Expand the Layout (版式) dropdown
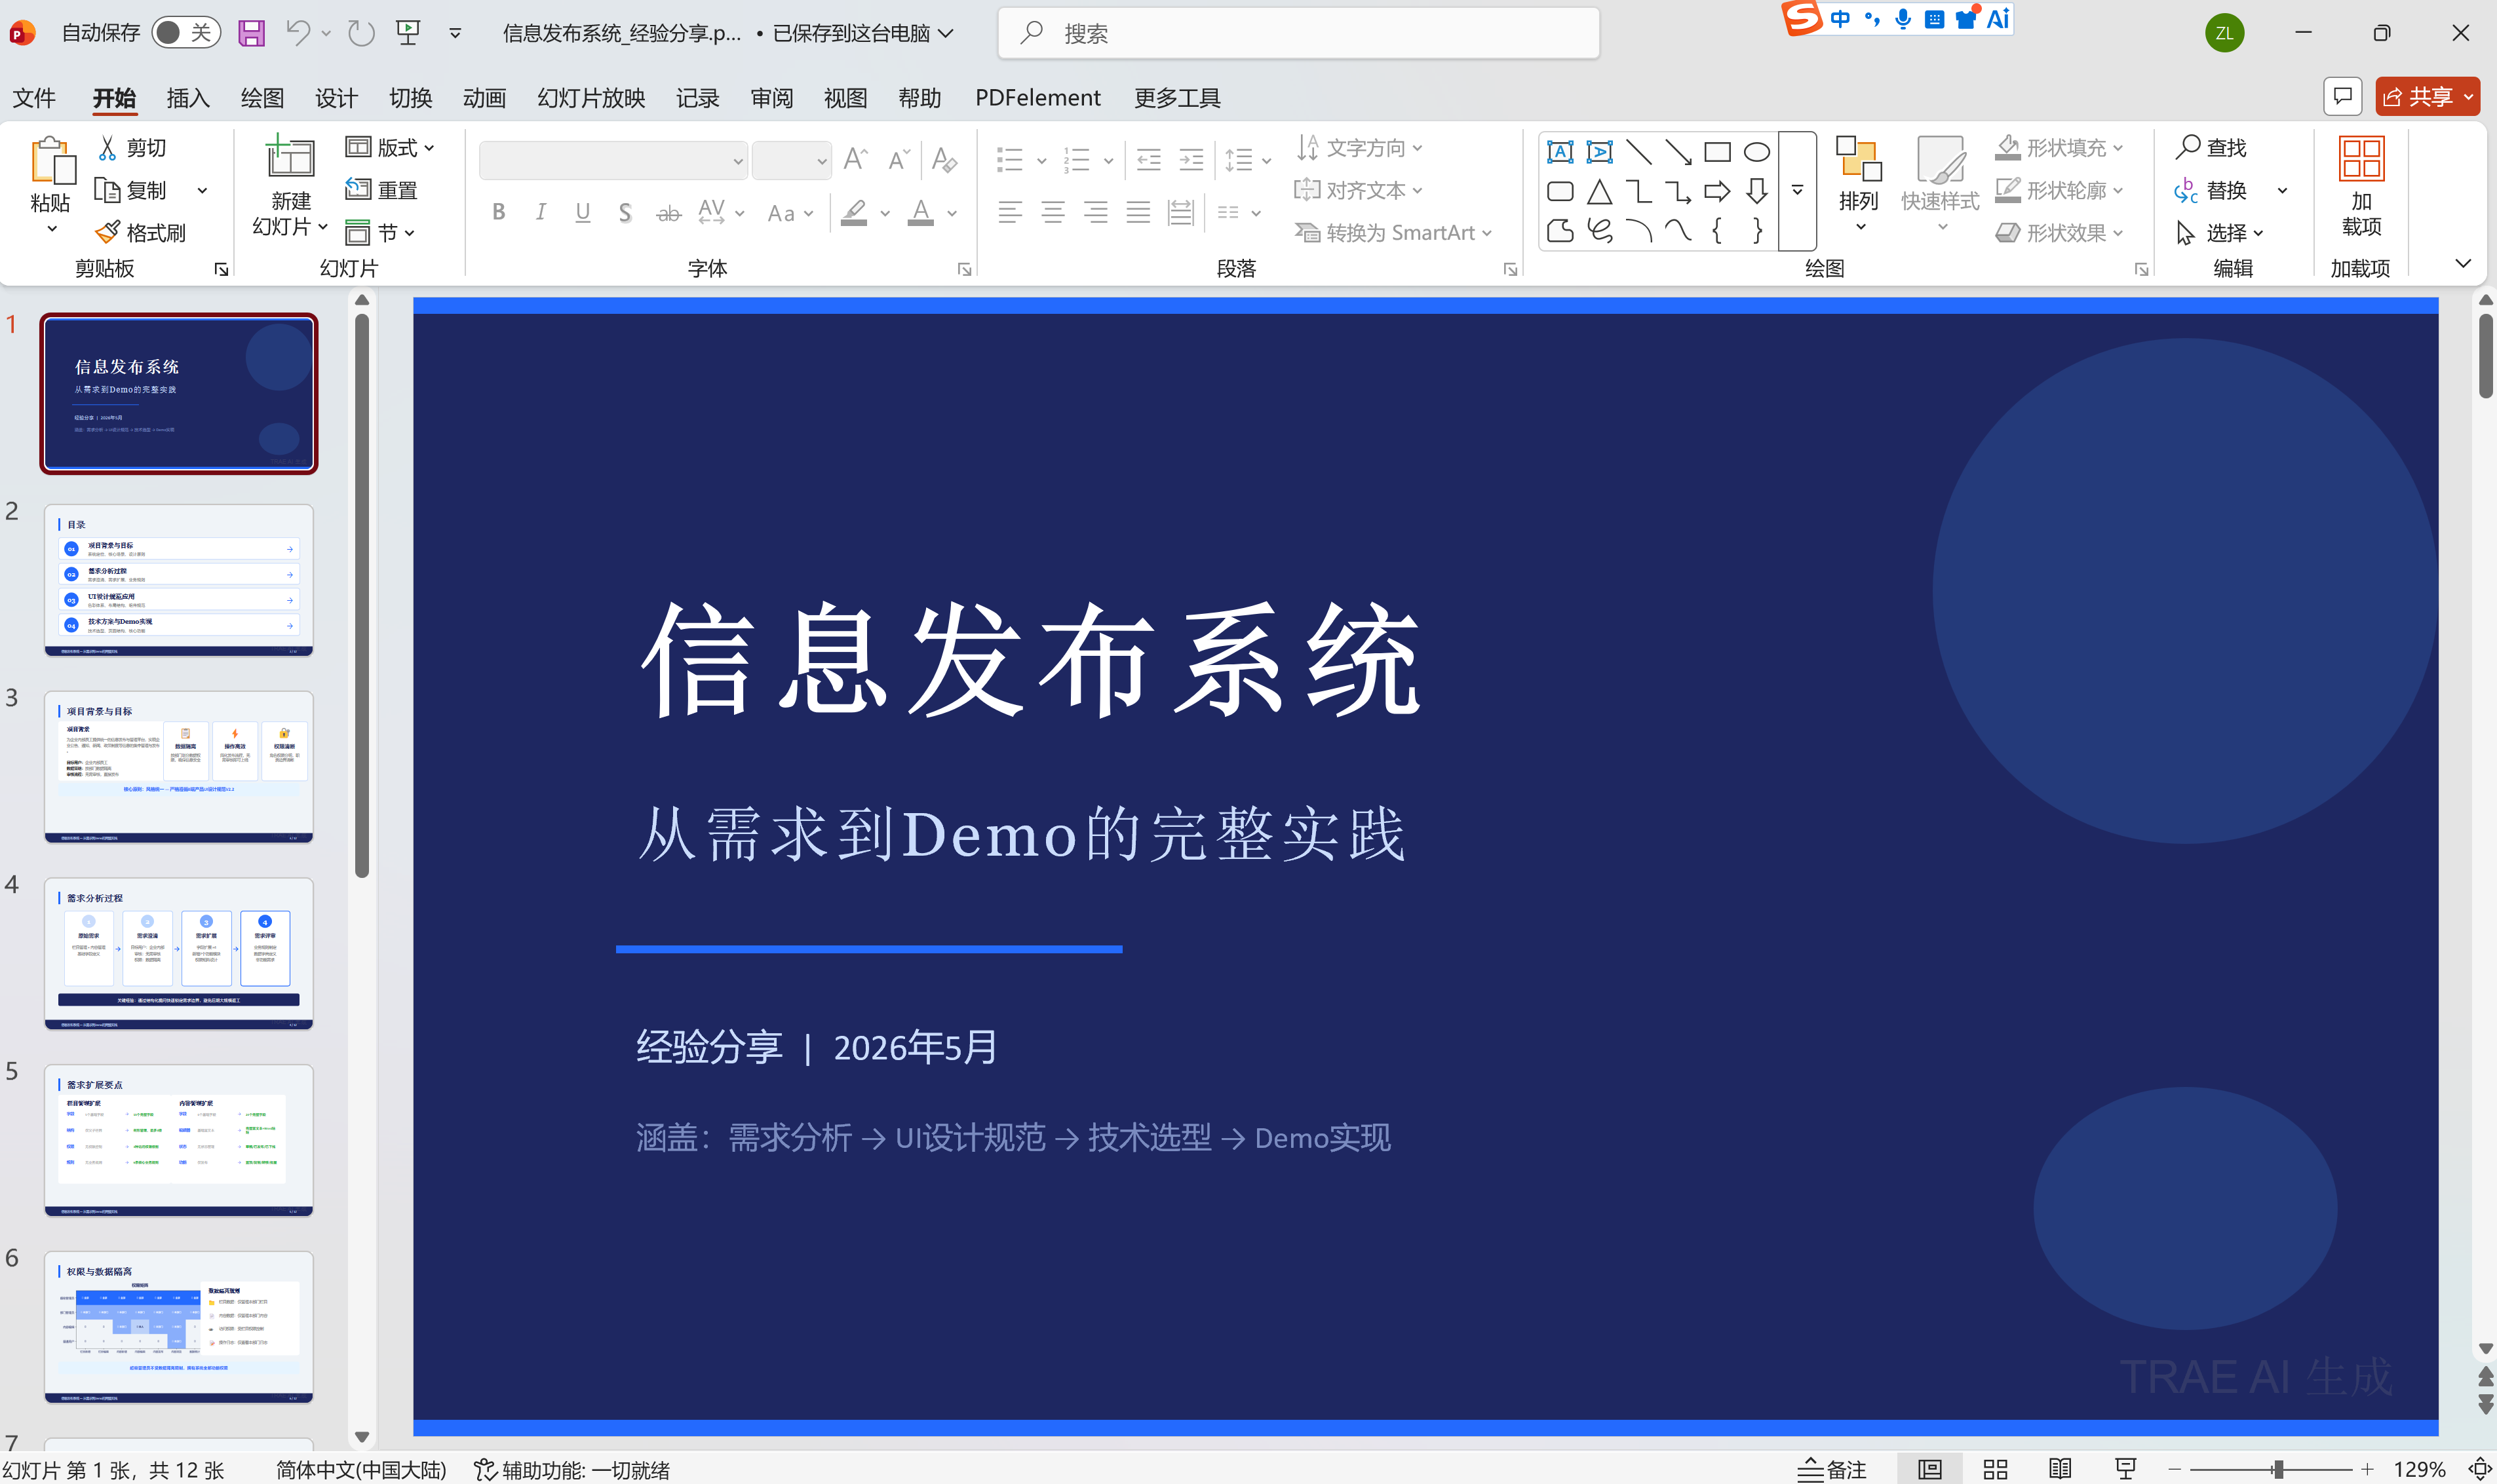The image size is (2497, 1484). tap(390, 148)
